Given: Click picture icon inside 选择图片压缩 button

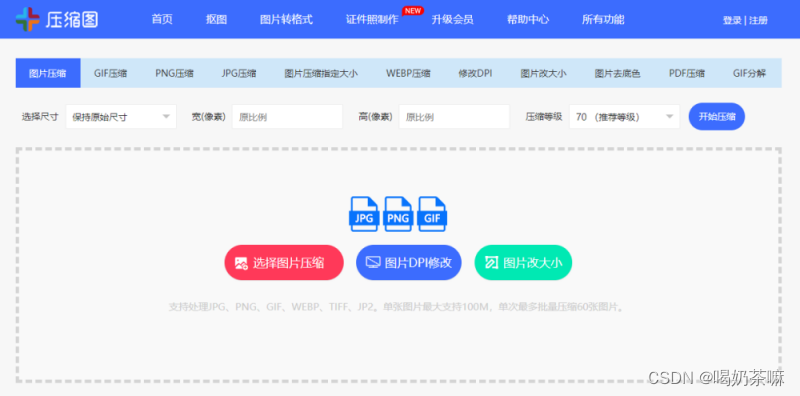Looking at the screenshot, I should (241, 263).
